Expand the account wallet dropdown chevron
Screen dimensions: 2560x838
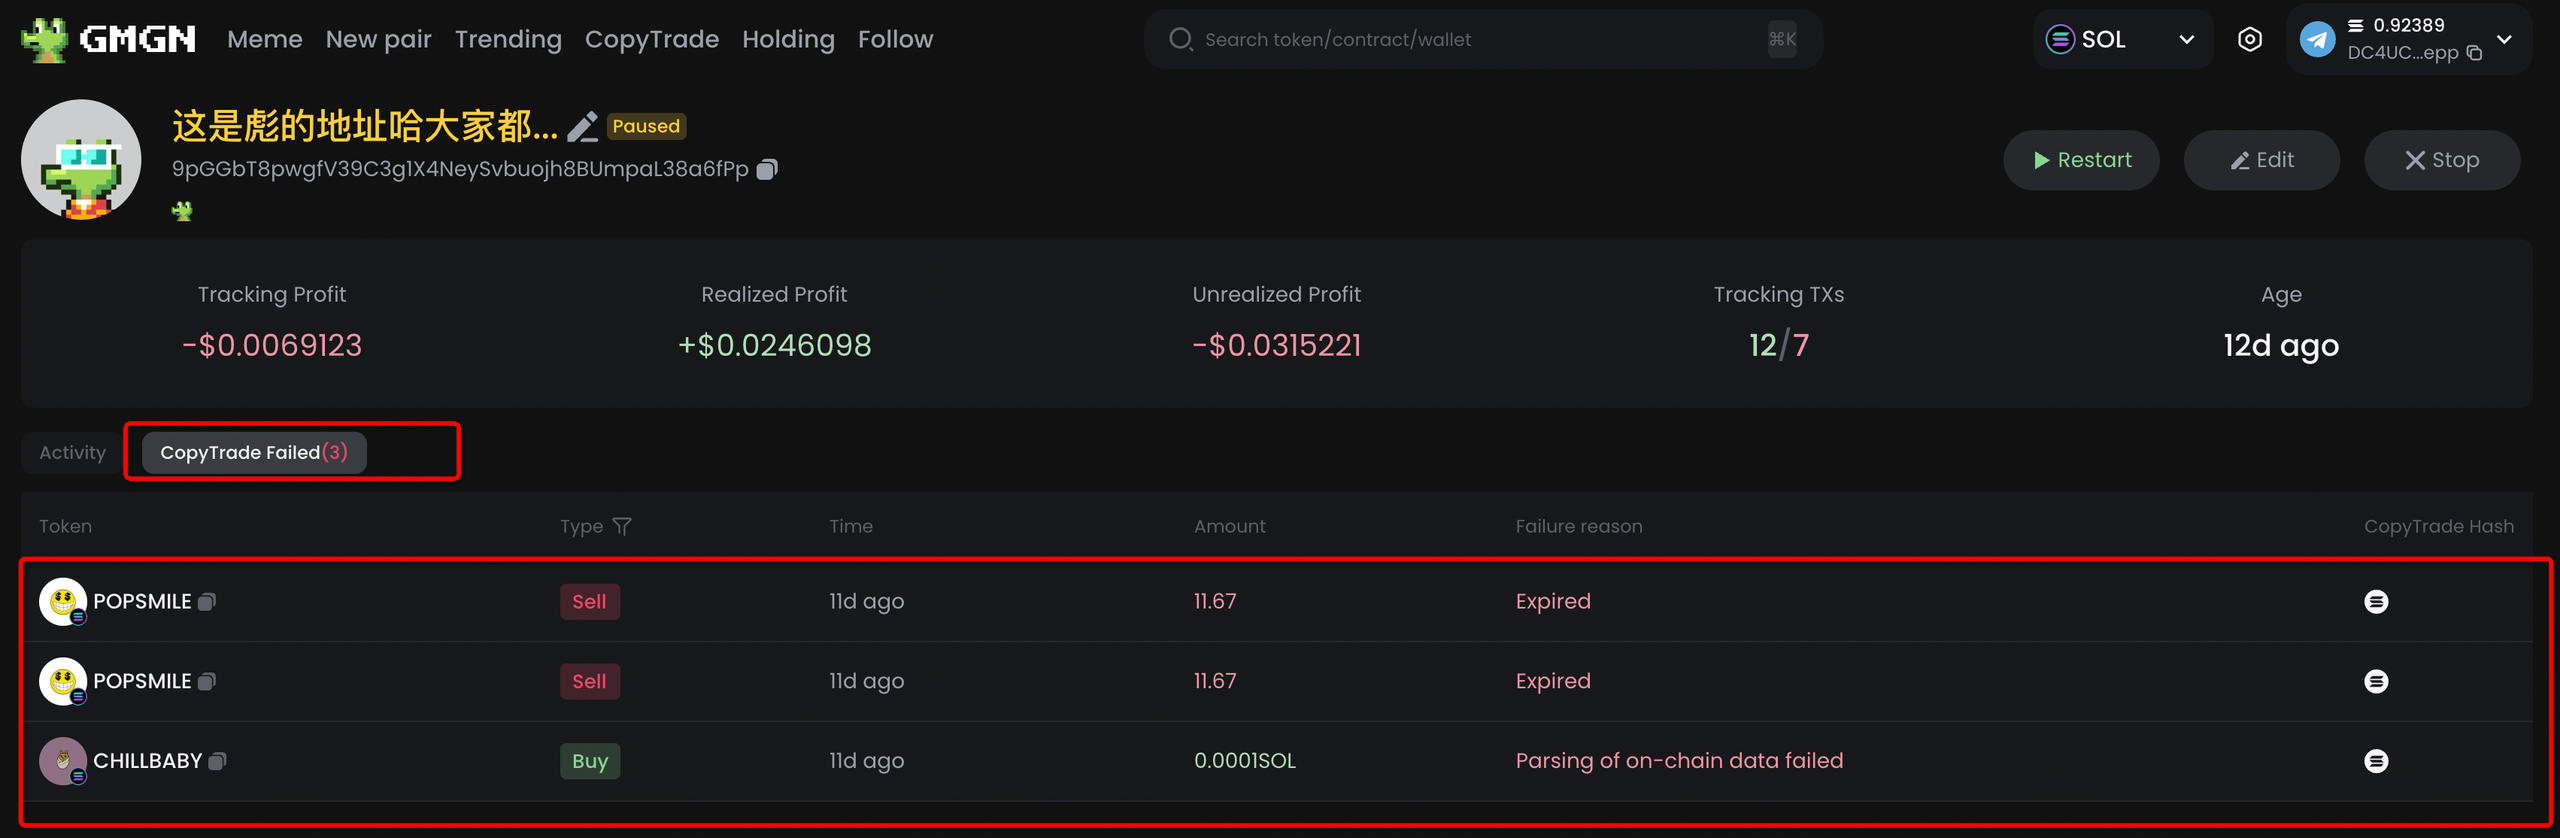click(2505, 40)
